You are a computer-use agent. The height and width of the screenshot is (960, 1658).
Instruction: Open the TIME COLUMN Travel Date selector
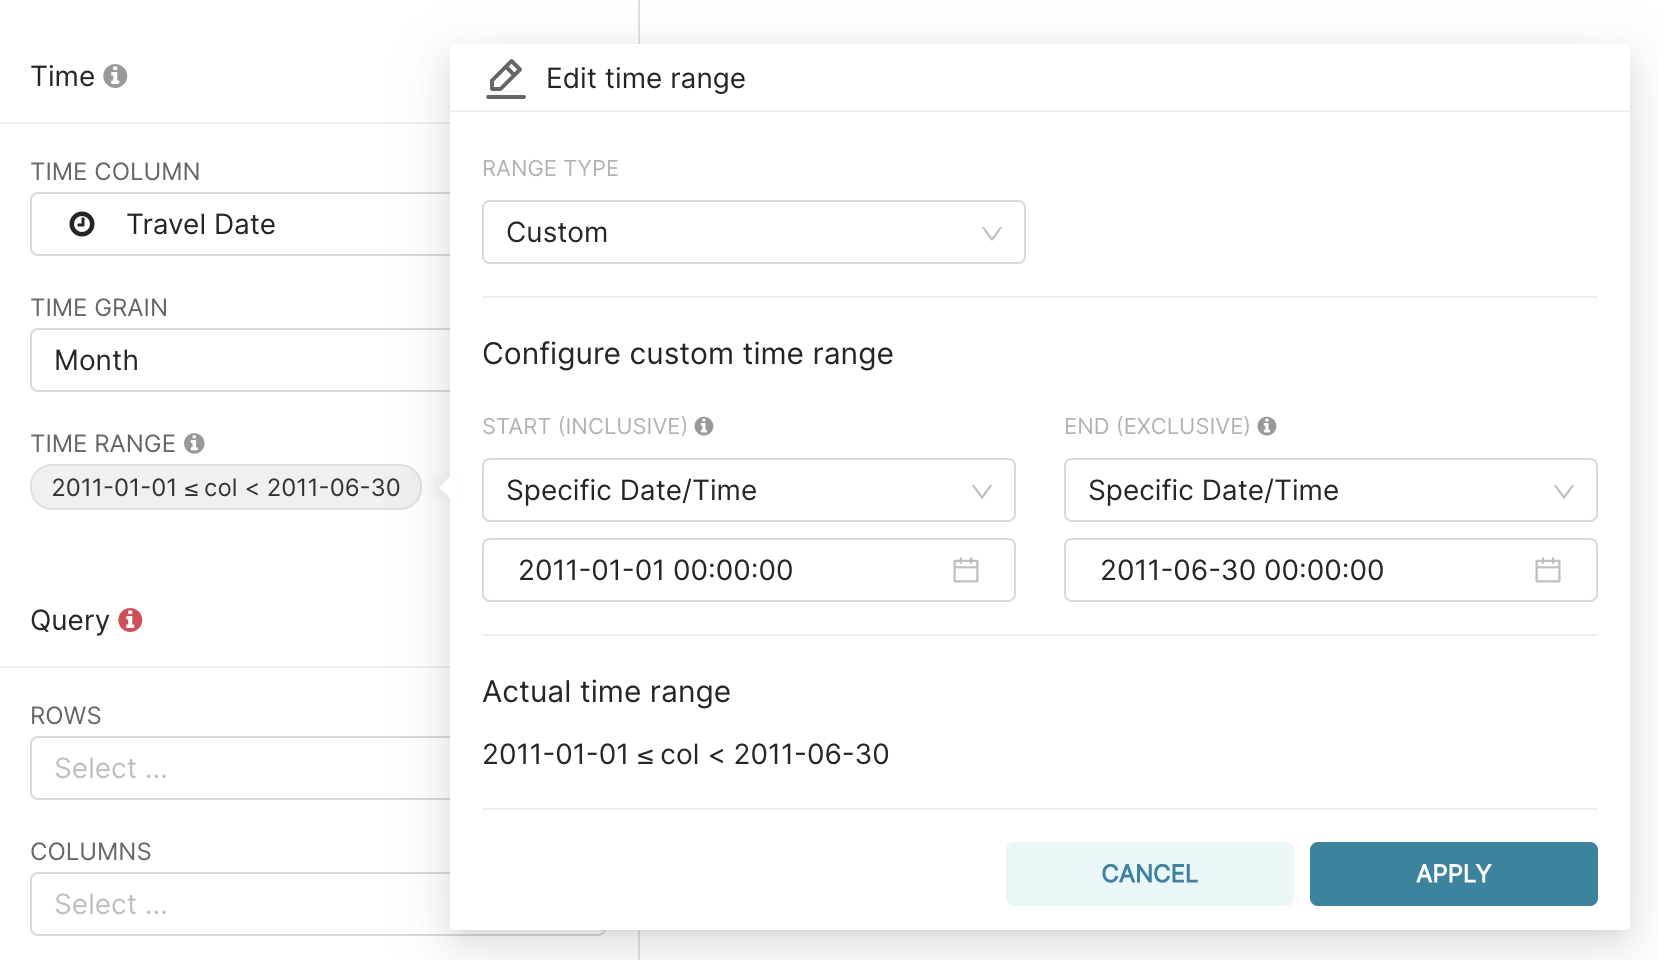(240, 224)
